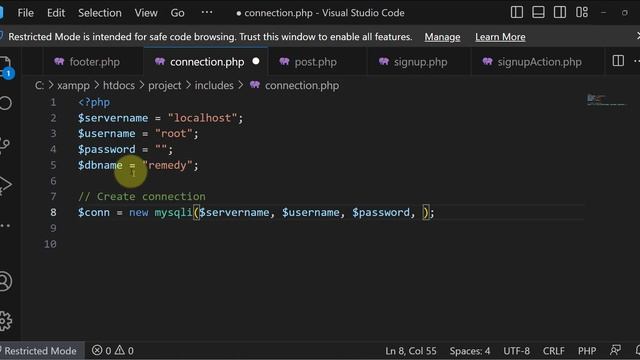Image resolution: width=640 pixels, height=360 pixels.
Task: Expand the hidden menus ellipsis in menu bar
Action: [x=207, y=12]
